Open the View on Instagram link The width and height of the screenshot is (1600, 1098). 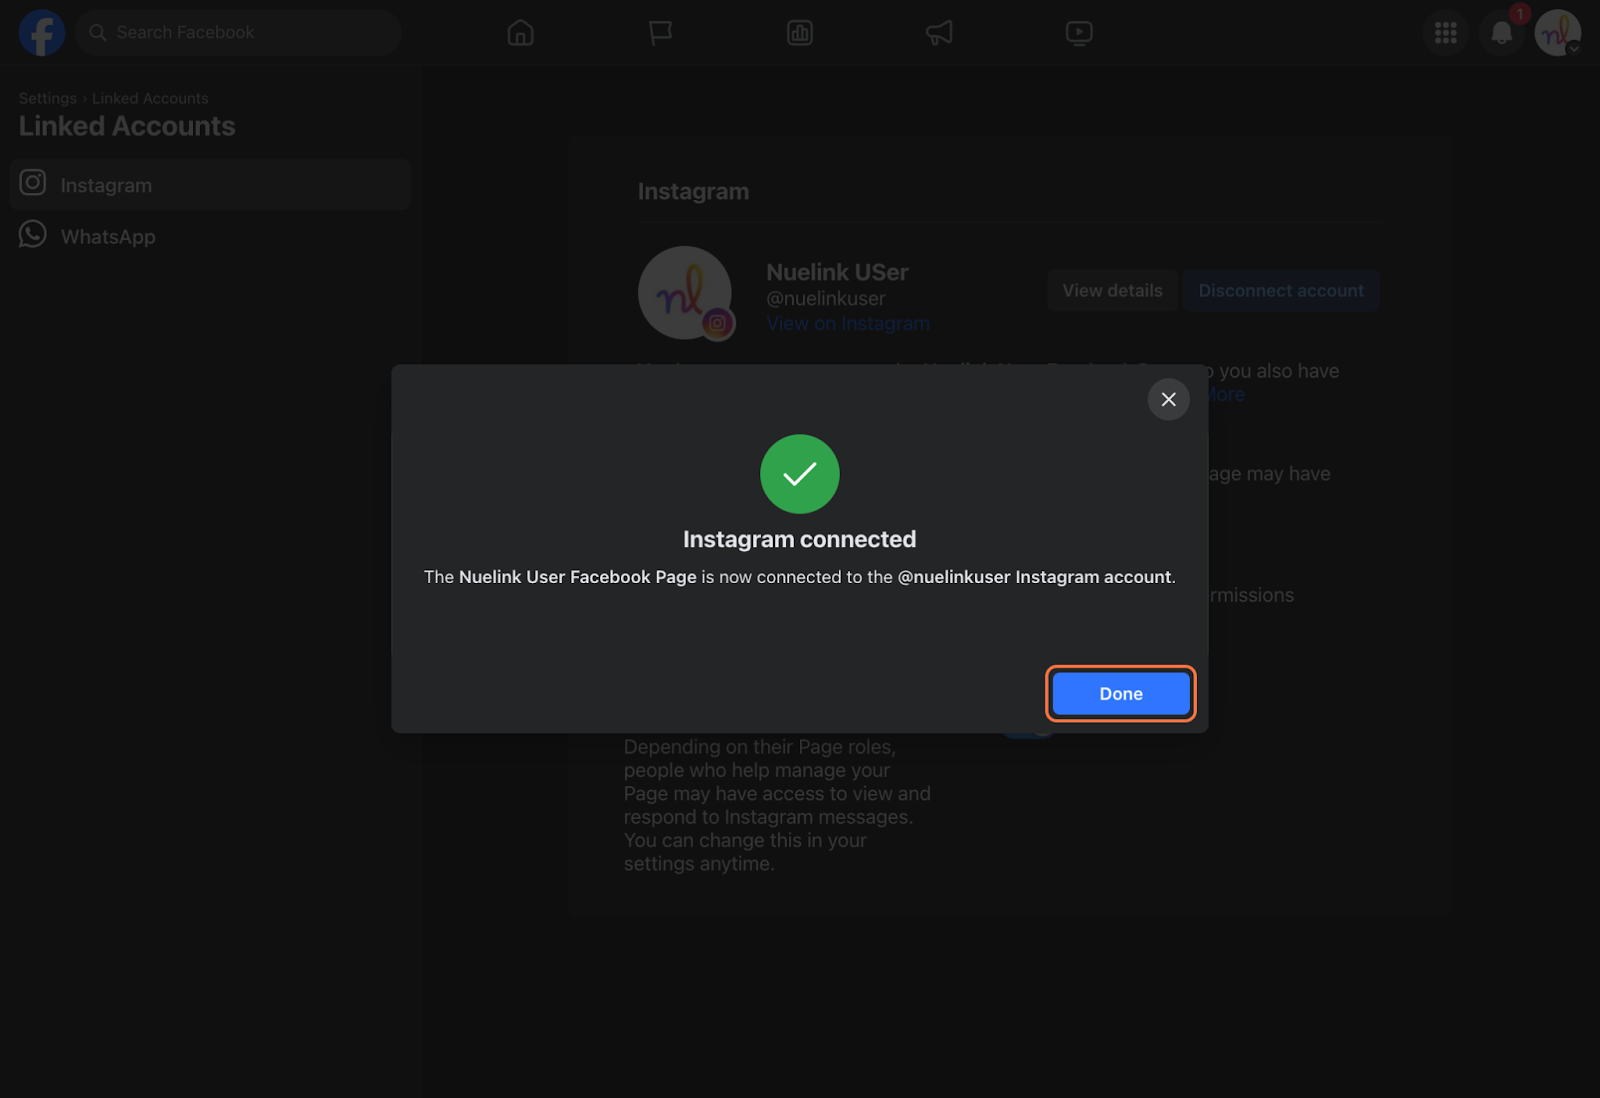click(848, 323)
